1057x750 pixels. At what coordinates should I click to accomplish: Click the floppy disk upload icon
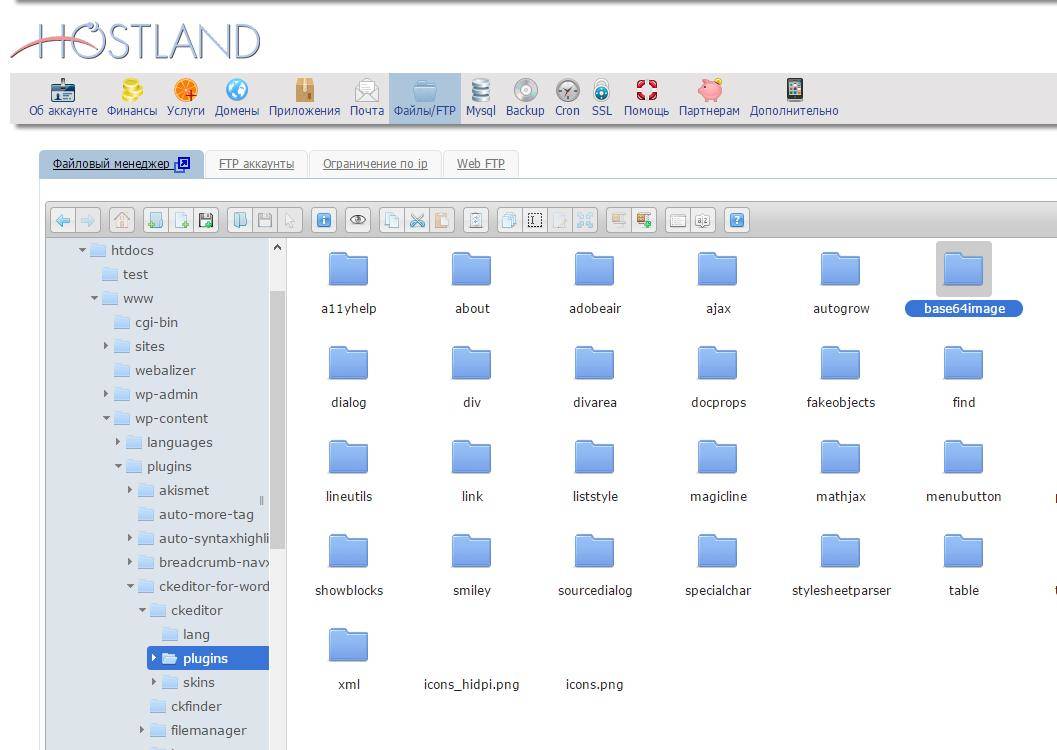[206, 220]
